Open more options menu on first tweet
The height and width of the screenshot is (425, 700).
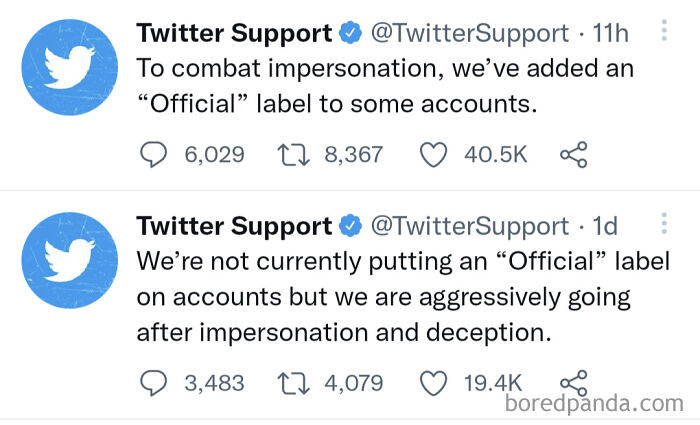[664, 33]
